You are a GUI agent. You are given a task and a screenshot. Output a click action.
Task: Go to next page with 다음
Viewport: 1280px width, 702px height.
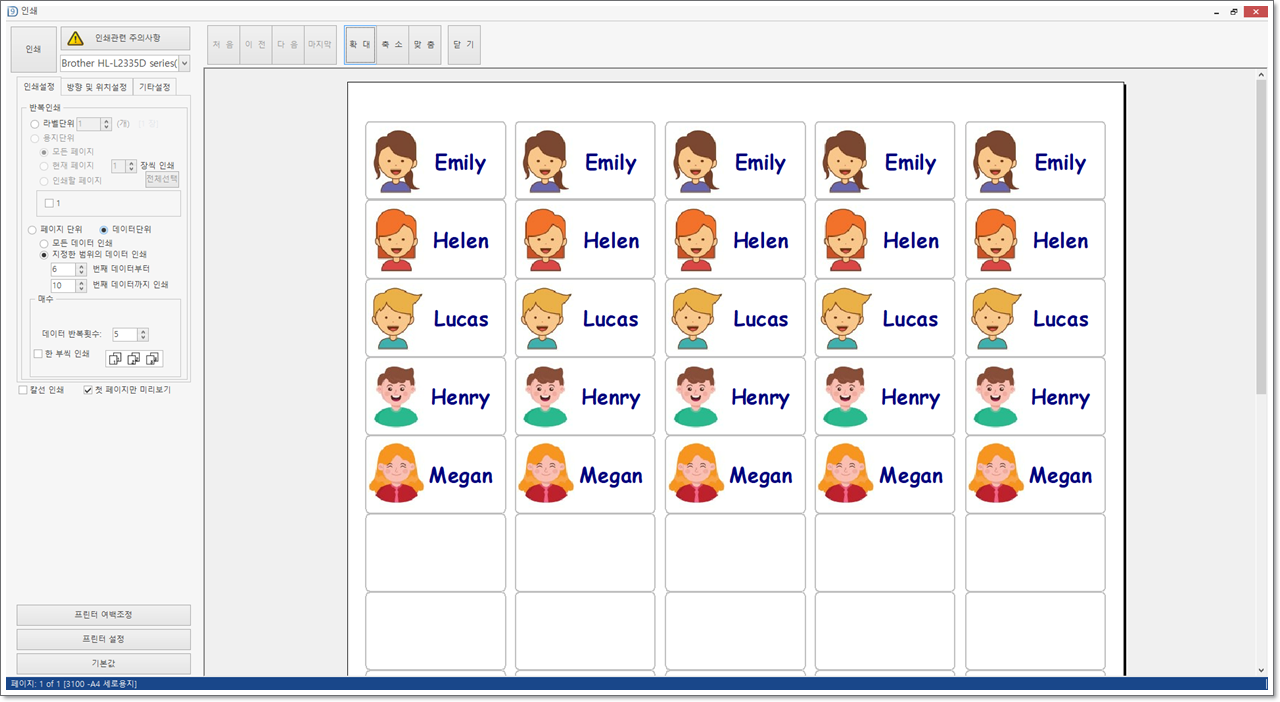point(288,45)
